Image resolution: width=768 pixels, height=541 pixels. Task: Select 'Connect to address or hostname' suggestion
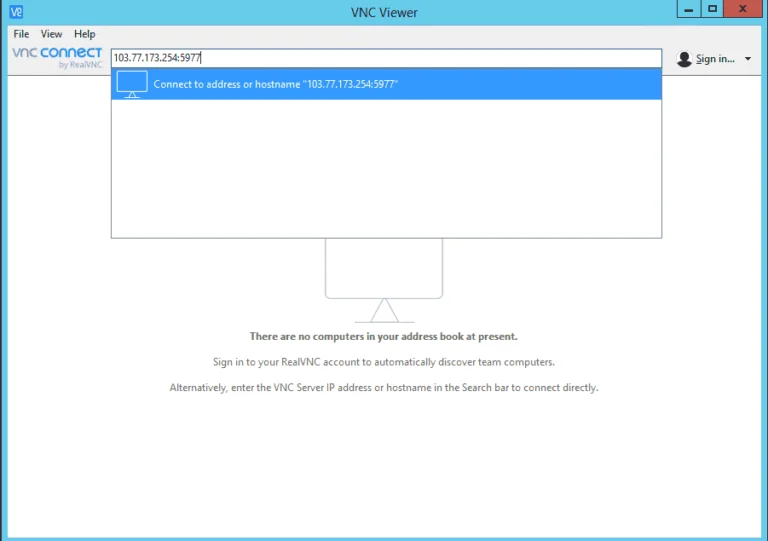pos(386,84)
